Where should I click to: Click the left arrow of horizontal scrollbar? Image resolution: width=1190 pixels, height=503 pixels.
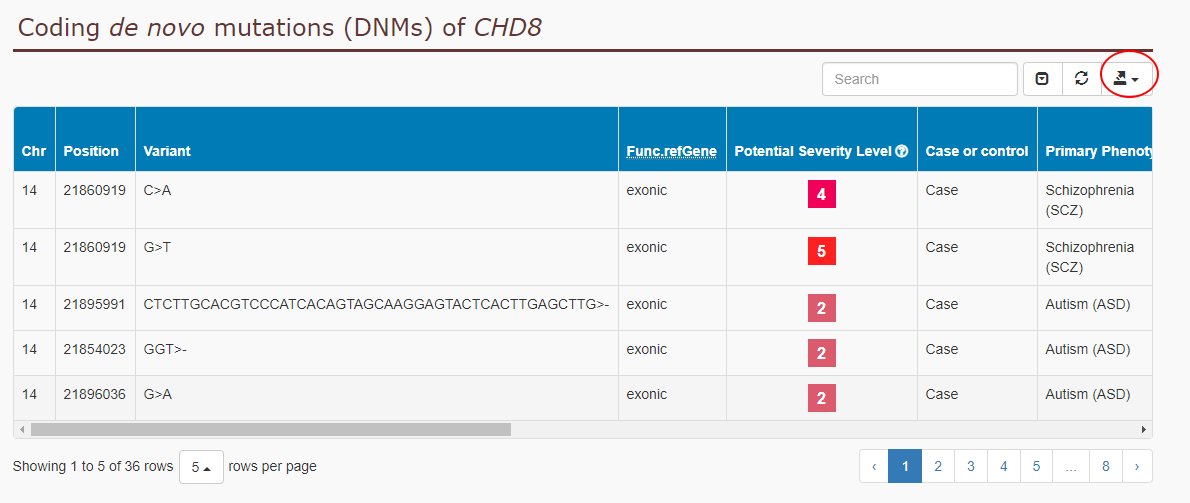click(22, 429)
